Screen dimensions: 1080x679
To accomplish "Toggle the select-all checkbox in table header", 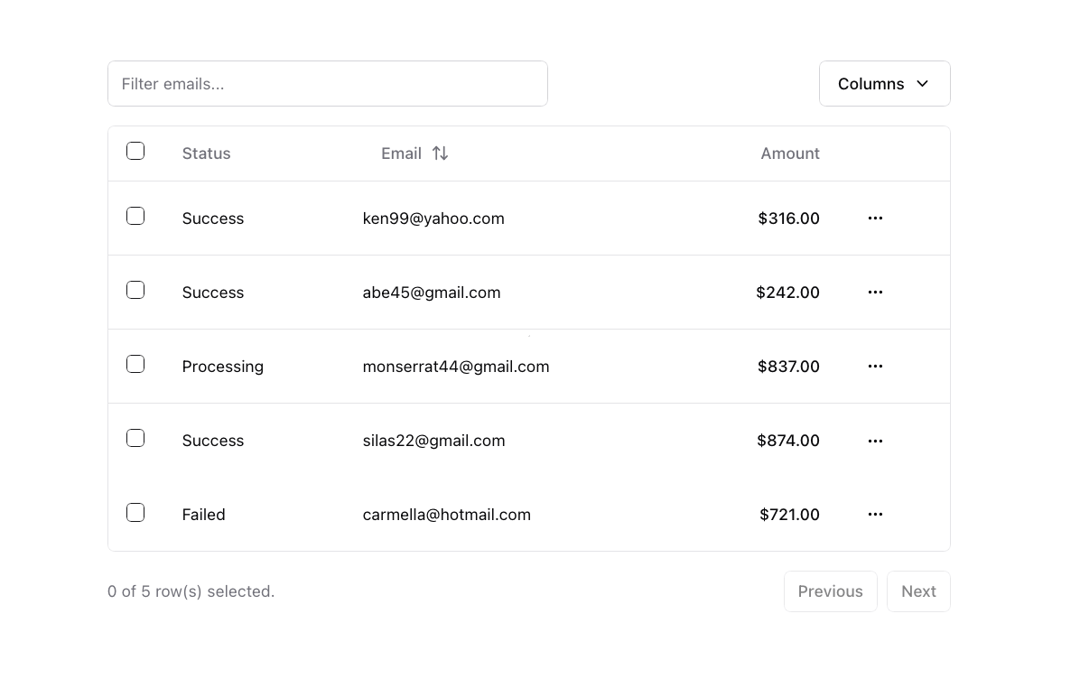I will click(x=136, y=151).
